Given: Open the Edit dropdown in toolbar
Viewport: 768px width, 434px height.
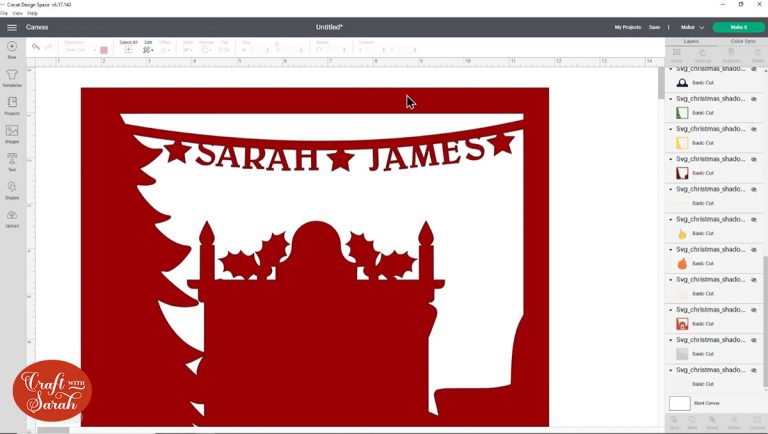Looking at the screenshot, I should click(148, 49).
